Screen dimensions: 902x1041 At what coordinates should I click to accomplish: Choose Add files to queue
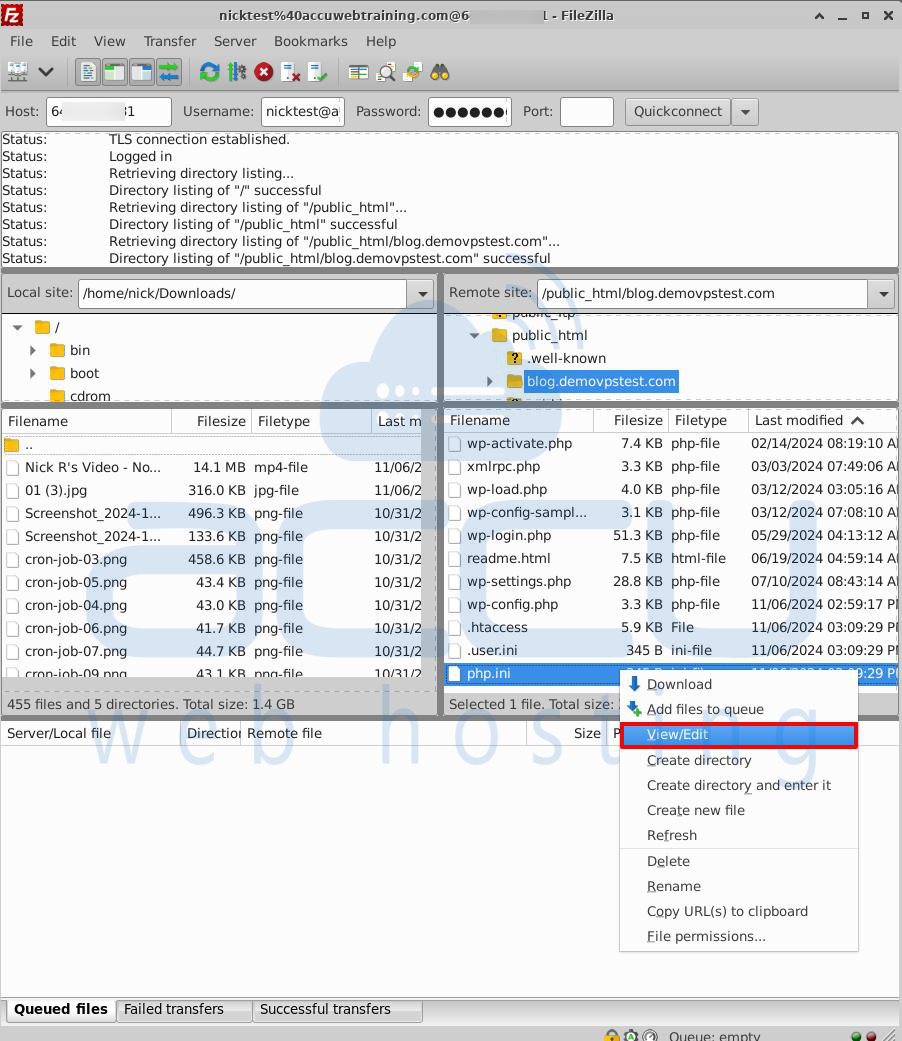click(x=739, y=710)
